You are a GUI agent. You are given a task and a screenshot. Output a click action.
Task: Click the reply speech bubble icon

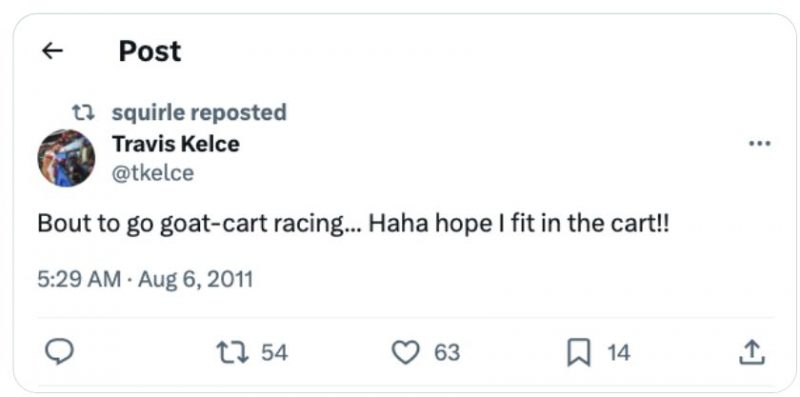[x=60, y=353]
